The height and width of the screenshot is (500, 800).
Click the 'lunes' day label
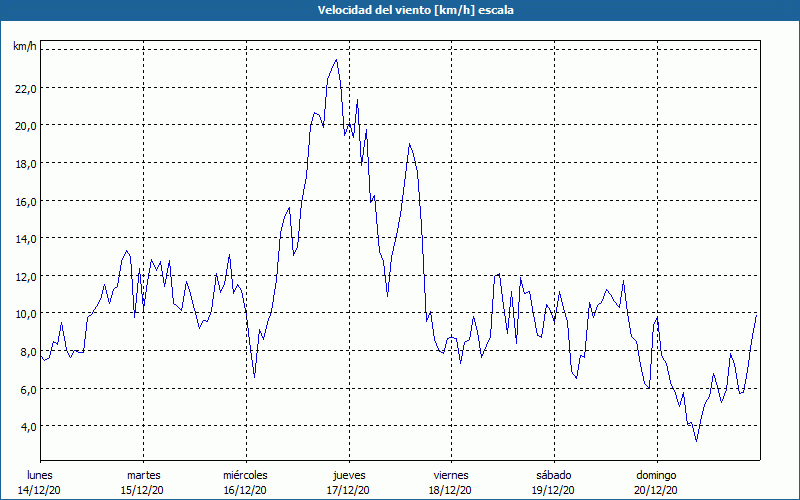click(x=40, y=475)
